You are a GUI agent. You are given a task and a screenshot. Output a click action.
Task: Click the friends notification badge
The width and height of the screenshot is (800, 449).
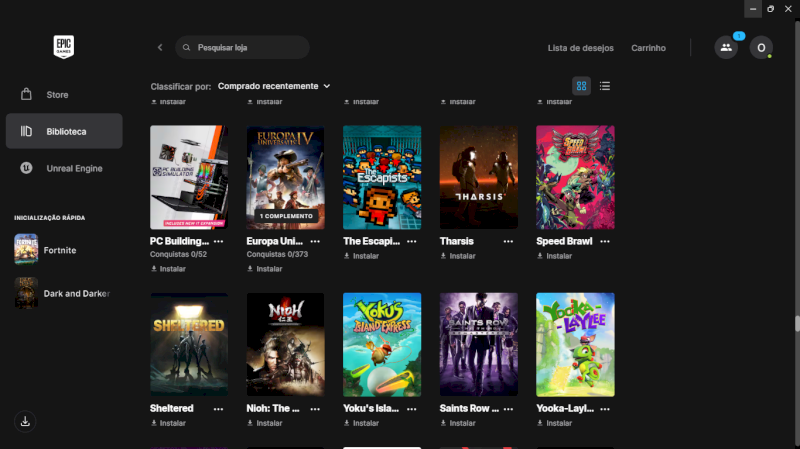(739, 36)
